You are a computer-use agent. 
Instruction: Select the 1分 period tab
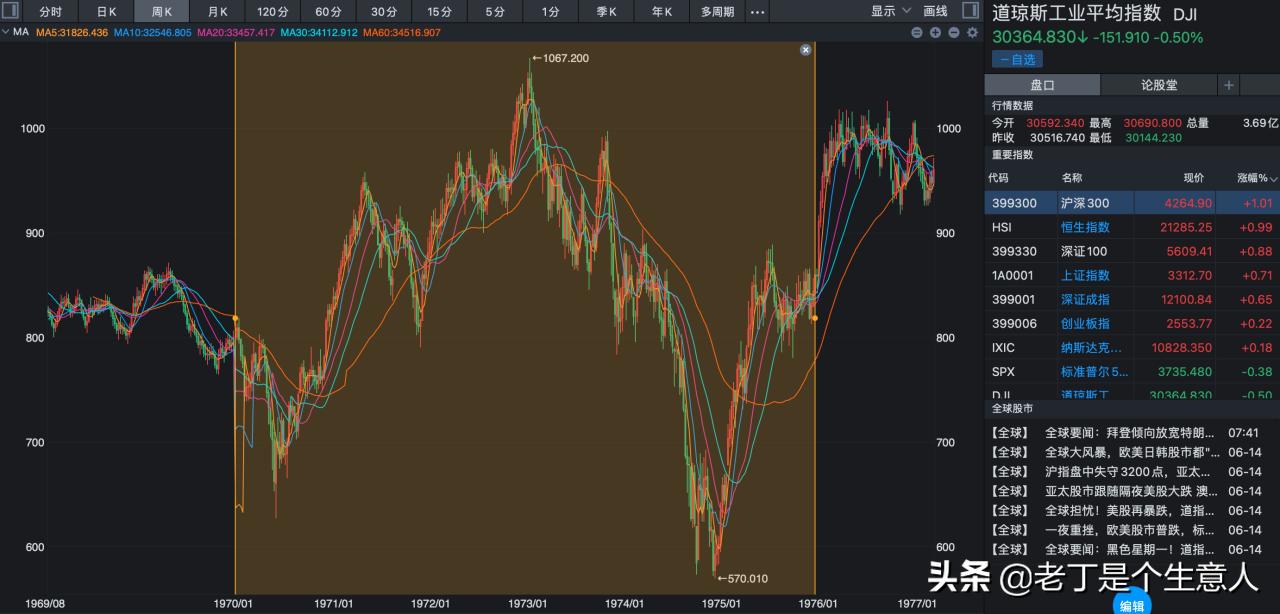pyautogui.click(x=550, y=12)
